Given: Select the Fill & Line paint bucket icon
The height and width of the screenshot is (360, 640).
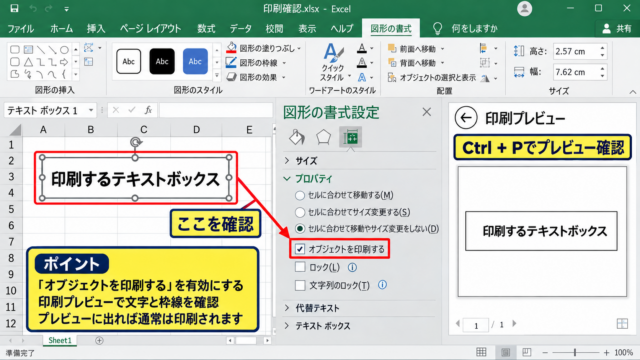Looking at the screenshot, I should (x=297, y=138).
